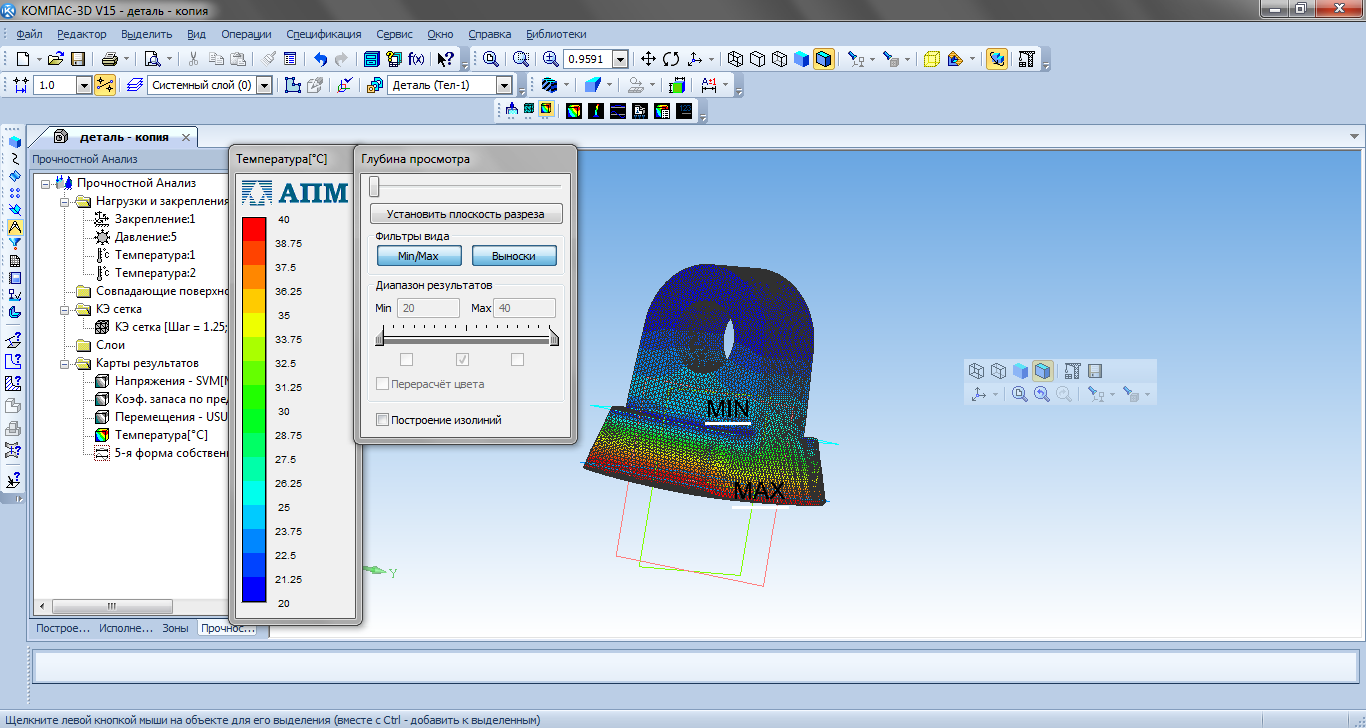The width and height of the screenshot is (1366, 728).
Task: Open the 1.0 step value dropdown
Action: pyautogui.click(x=84, y=85)
